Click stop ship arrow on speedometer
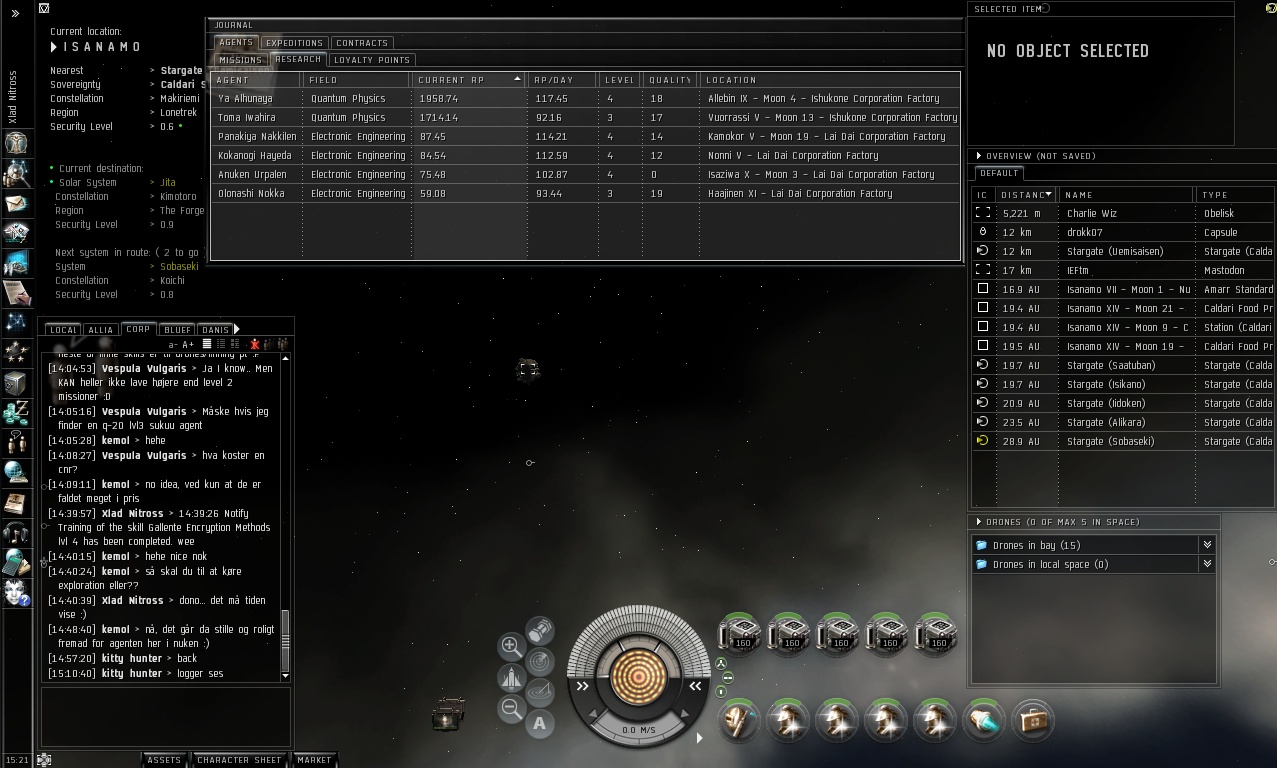The width and height of the screenshot is (1277, 768). point(592,715)
